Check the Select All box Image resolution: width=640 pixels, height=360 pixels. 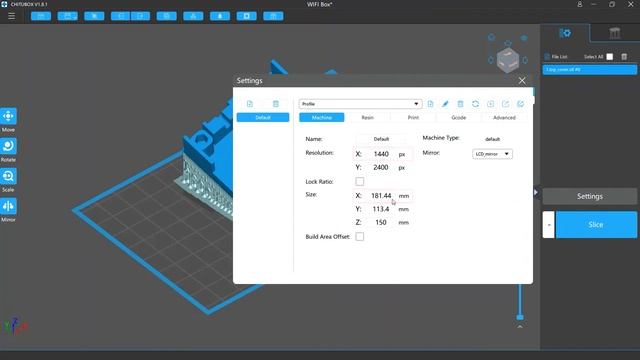(x=609, y=57)
